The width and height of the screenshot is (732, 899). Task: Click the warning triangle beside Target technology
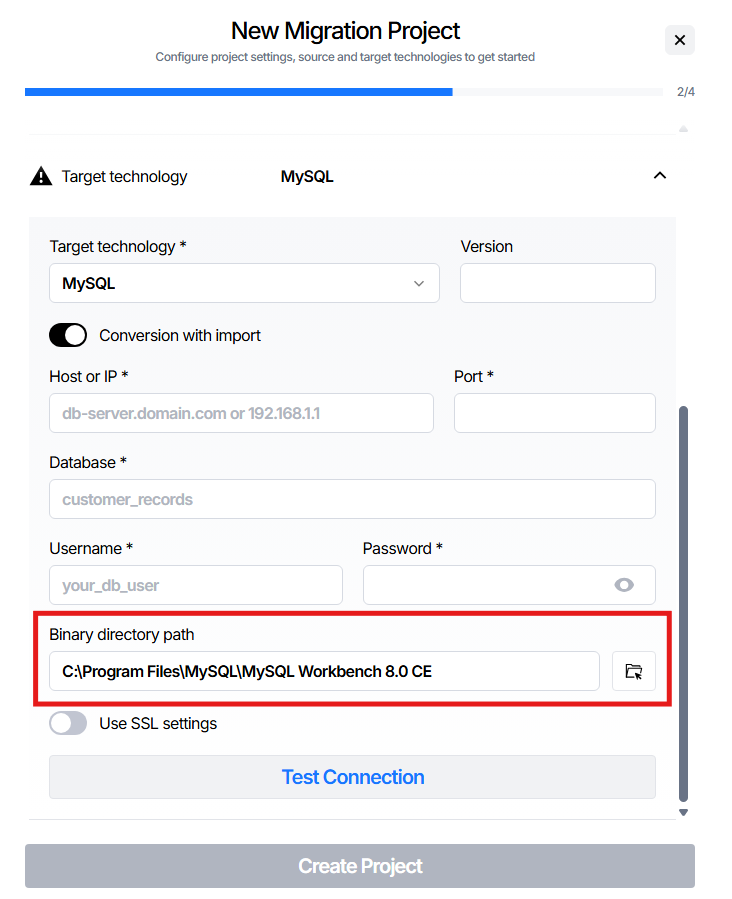tap(41, 177)
